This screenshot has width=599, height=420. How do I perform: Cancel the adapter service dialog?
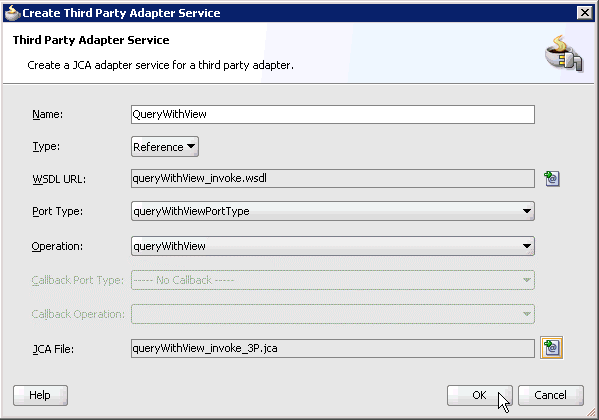tap(550, 395)
